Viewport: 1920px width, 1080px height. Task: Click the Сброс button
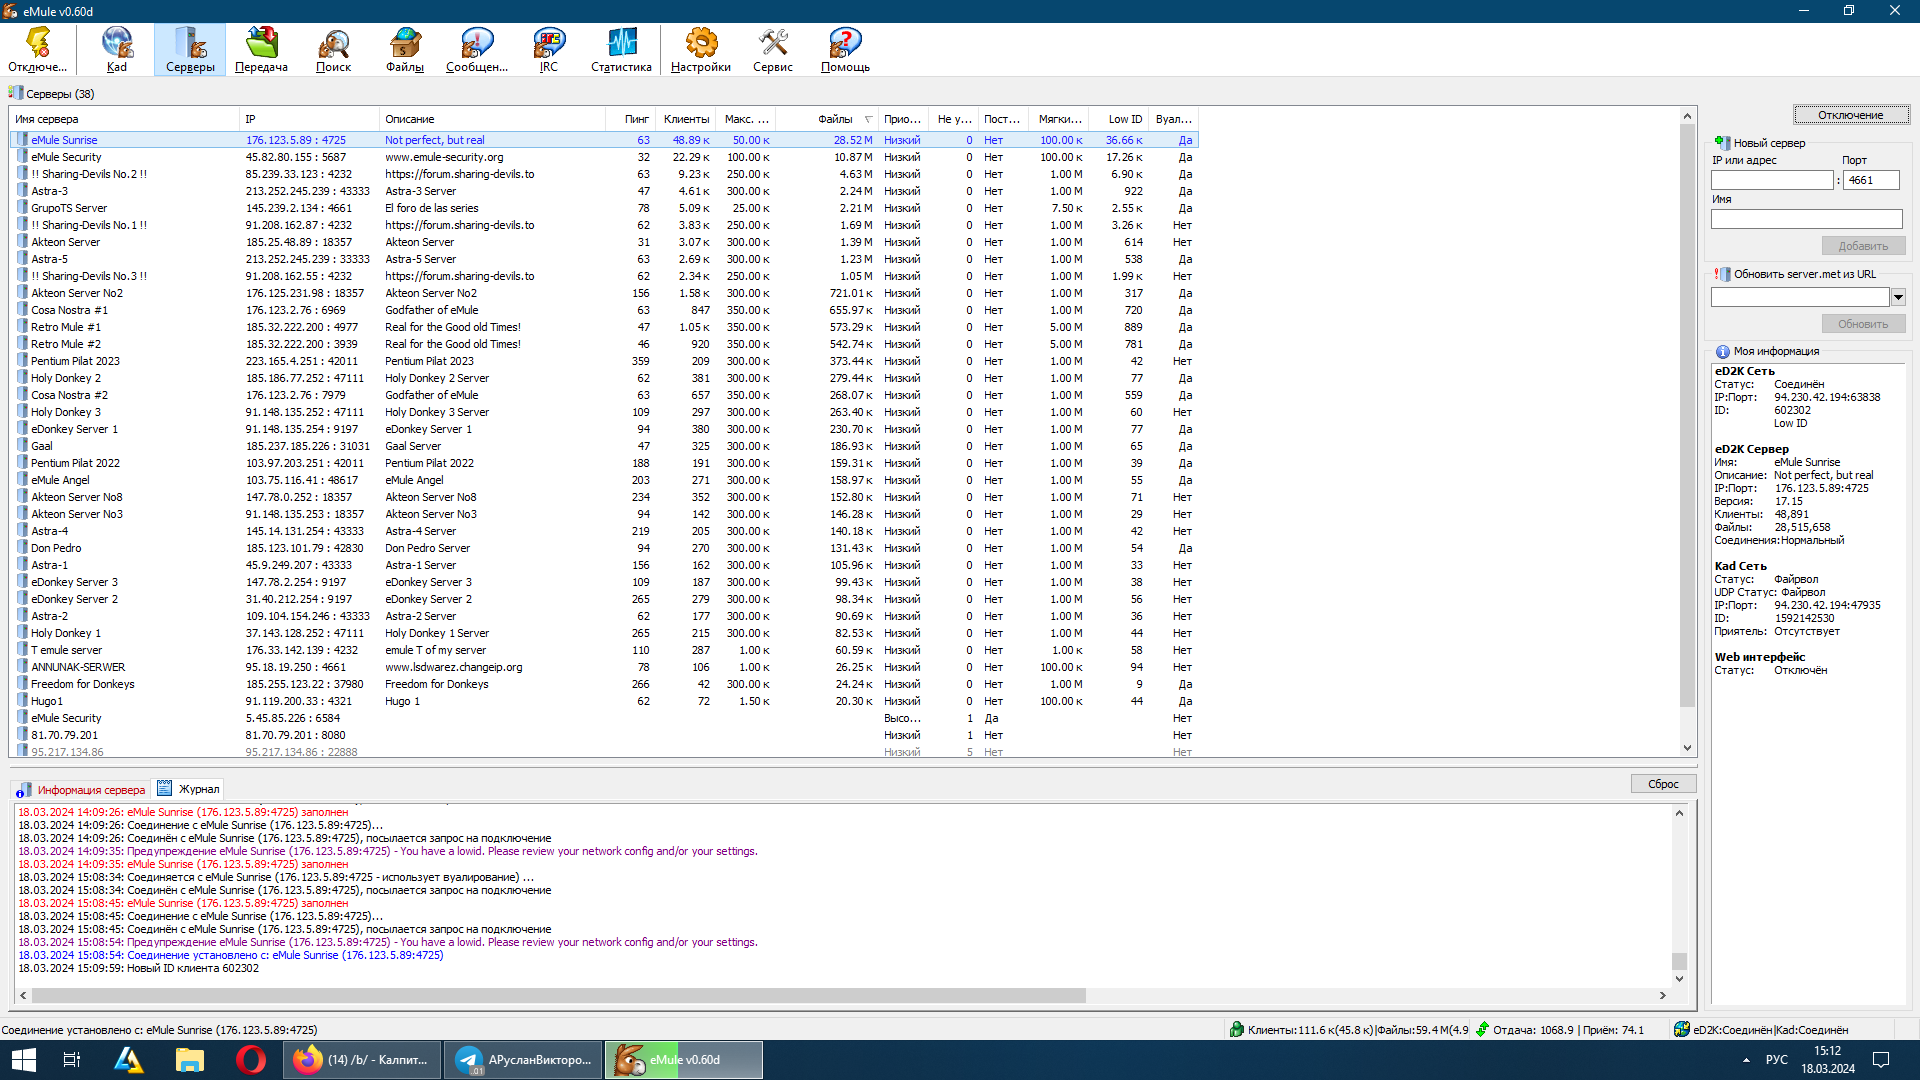pos(1663,784)
